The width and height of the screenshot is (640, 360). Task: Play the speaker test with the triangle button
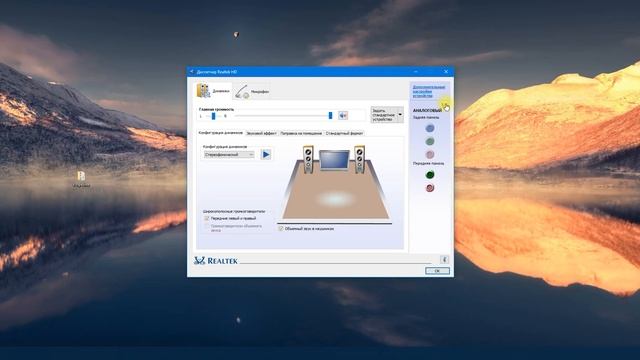pyautogui.click(x=266, y=154)
